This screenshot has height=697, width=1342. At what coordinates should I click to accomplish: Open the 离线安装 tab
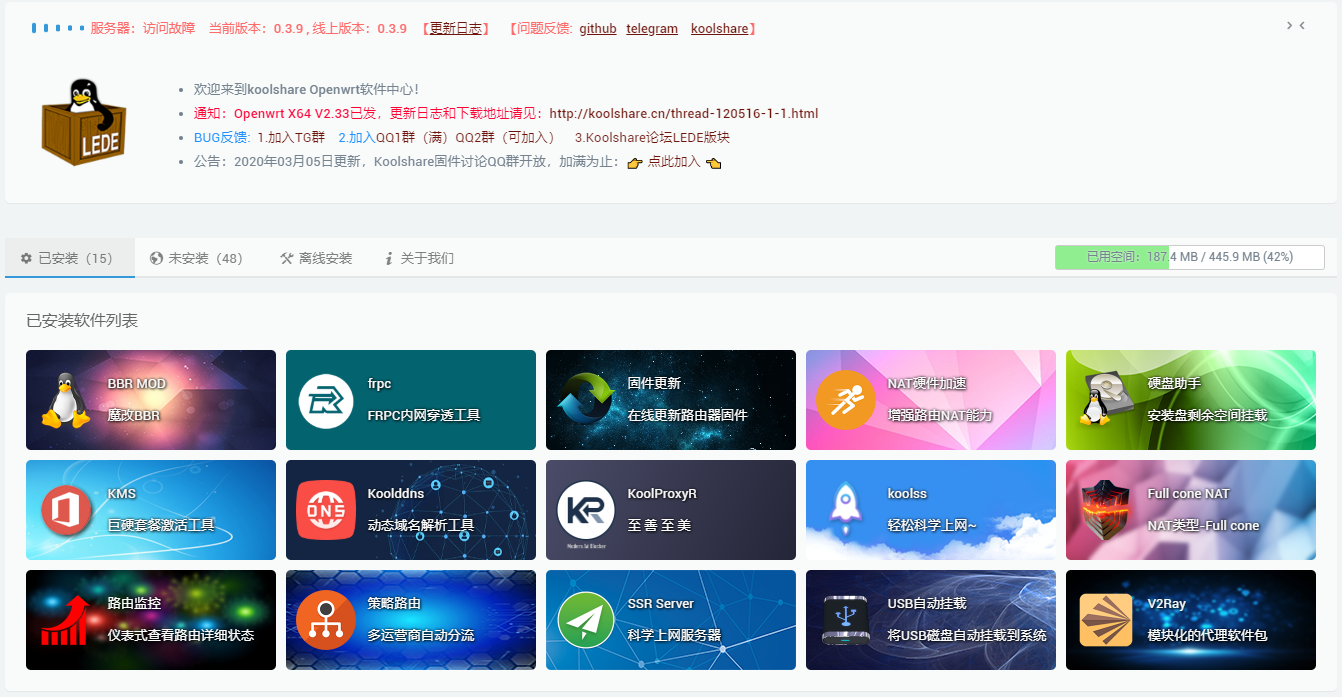[318, 258]
